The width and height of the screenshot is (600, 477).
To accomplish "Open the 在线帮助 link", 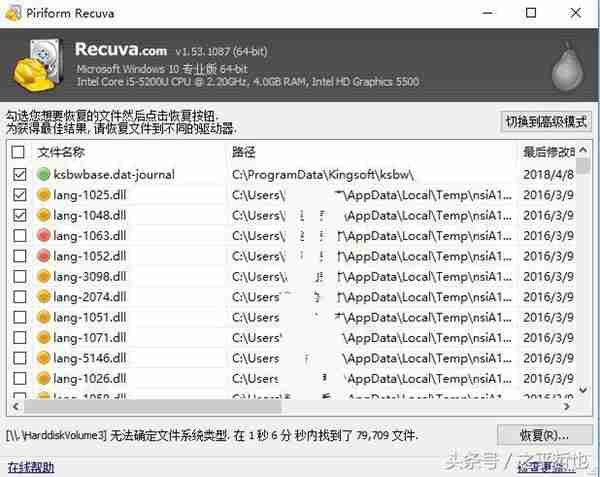I will 31,467.
